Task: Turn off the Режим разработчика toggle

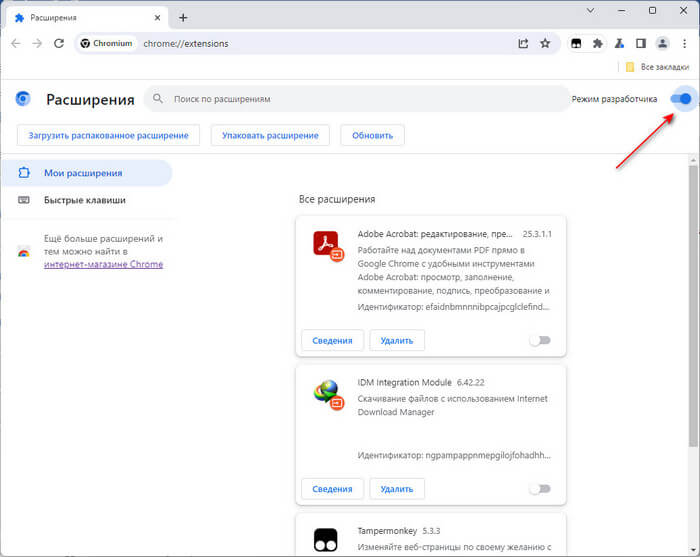Action: pyautogui.click(x=682, y=99)
